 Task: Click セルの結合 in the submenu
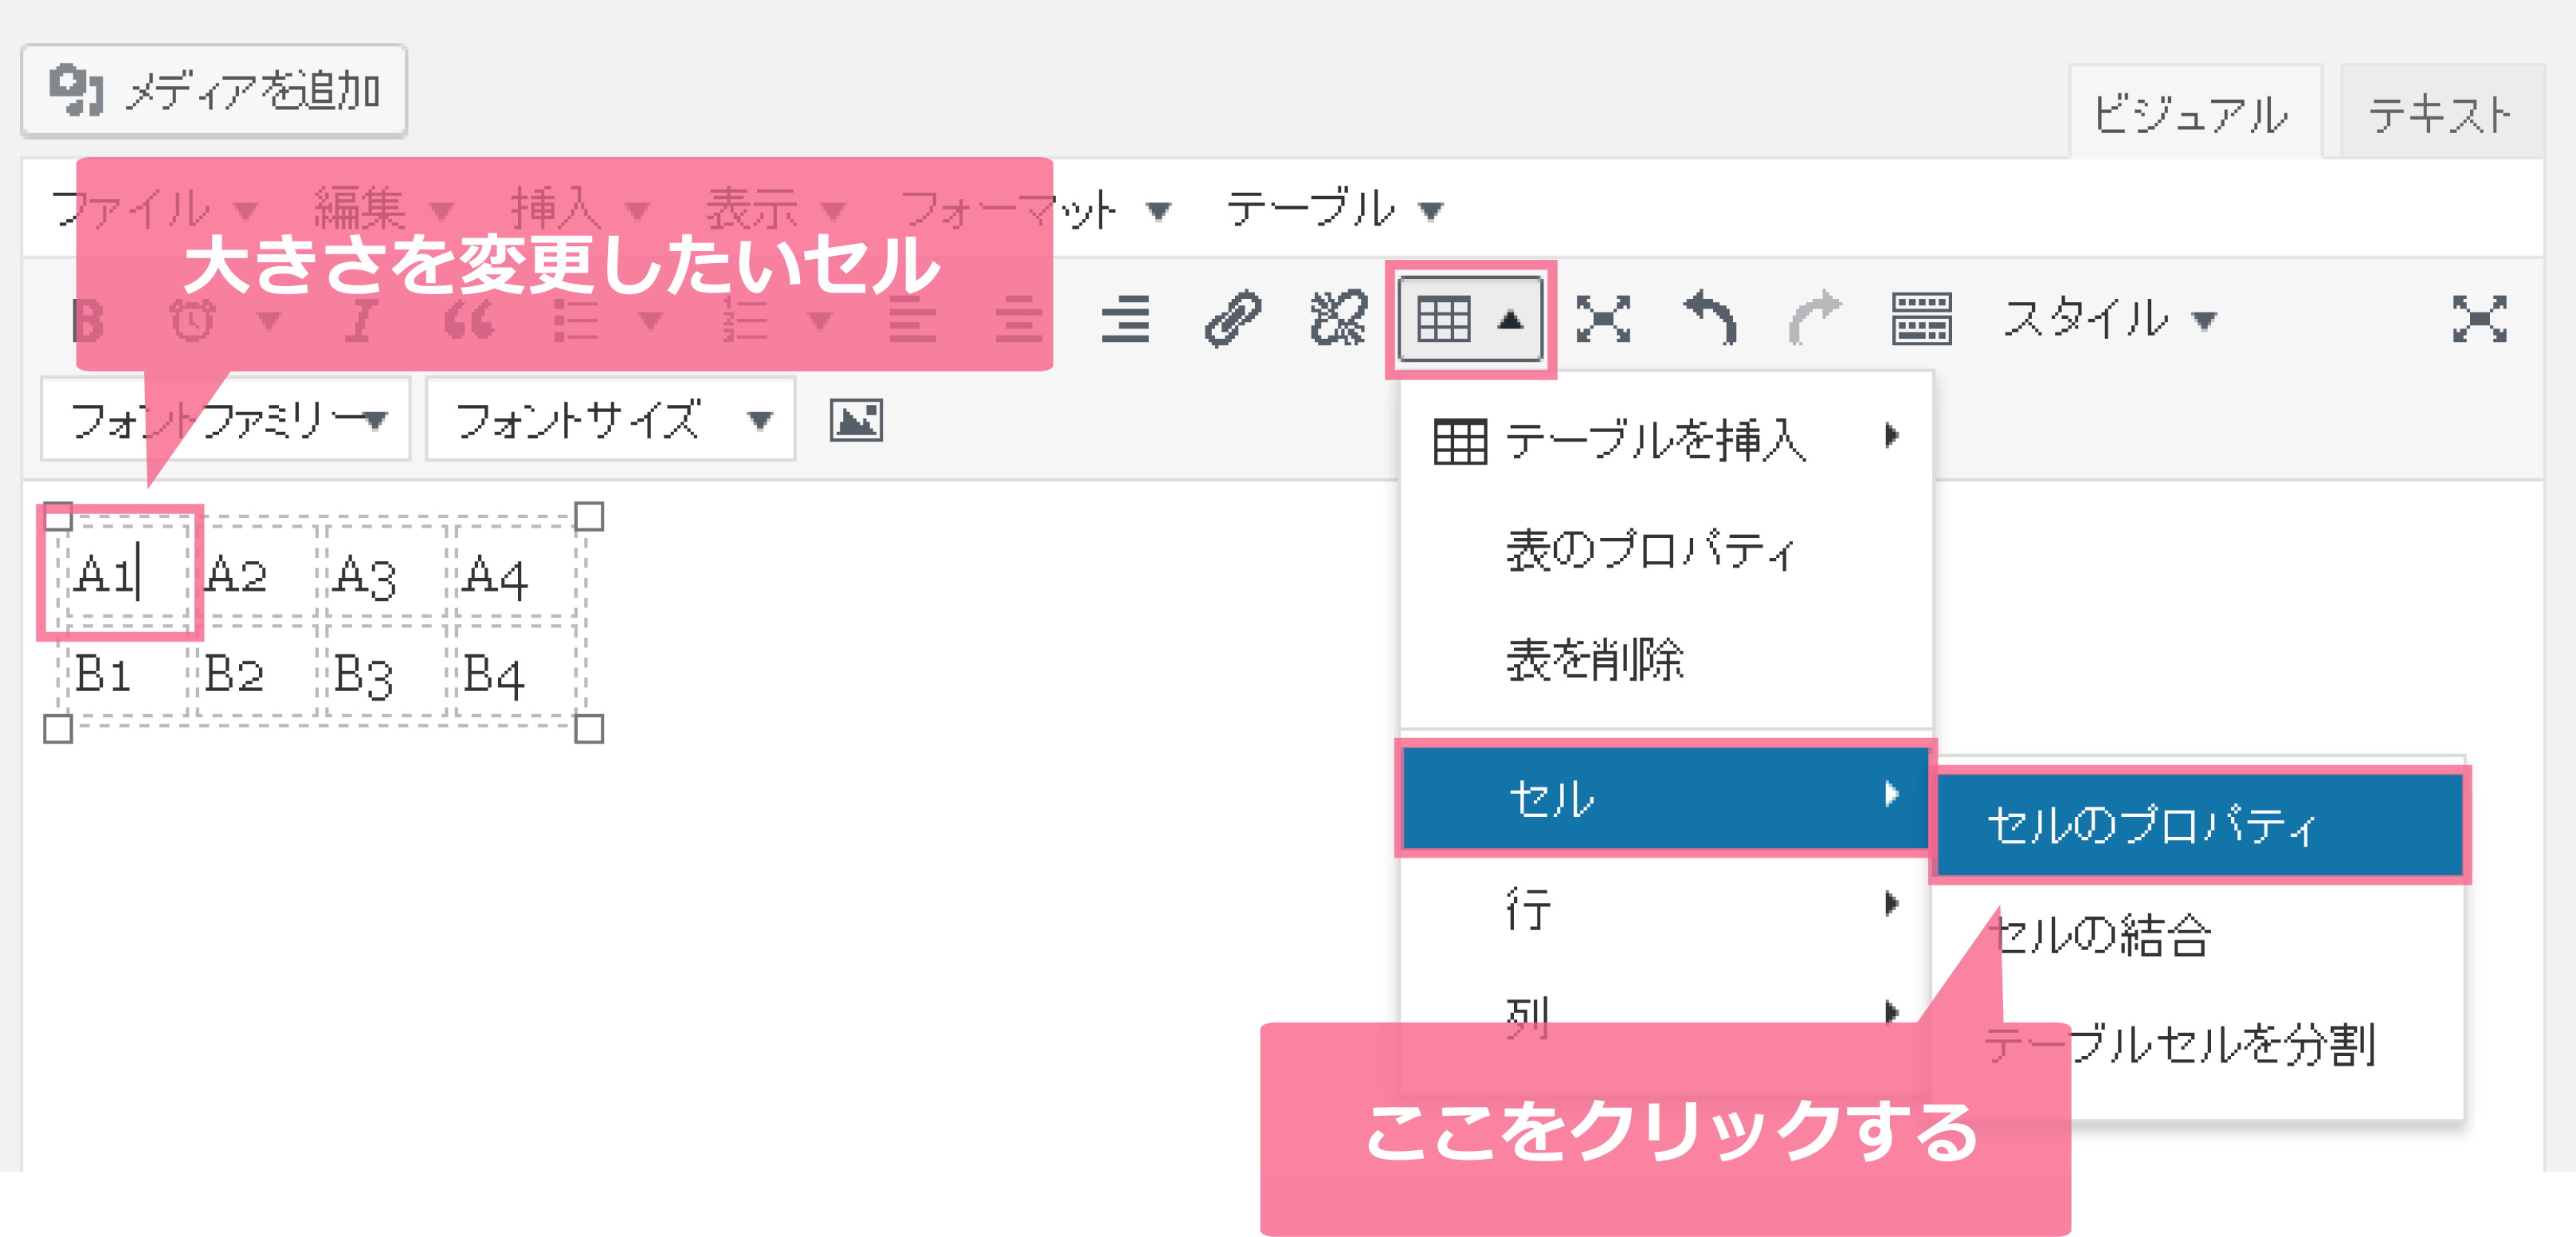click(2200, 936)
